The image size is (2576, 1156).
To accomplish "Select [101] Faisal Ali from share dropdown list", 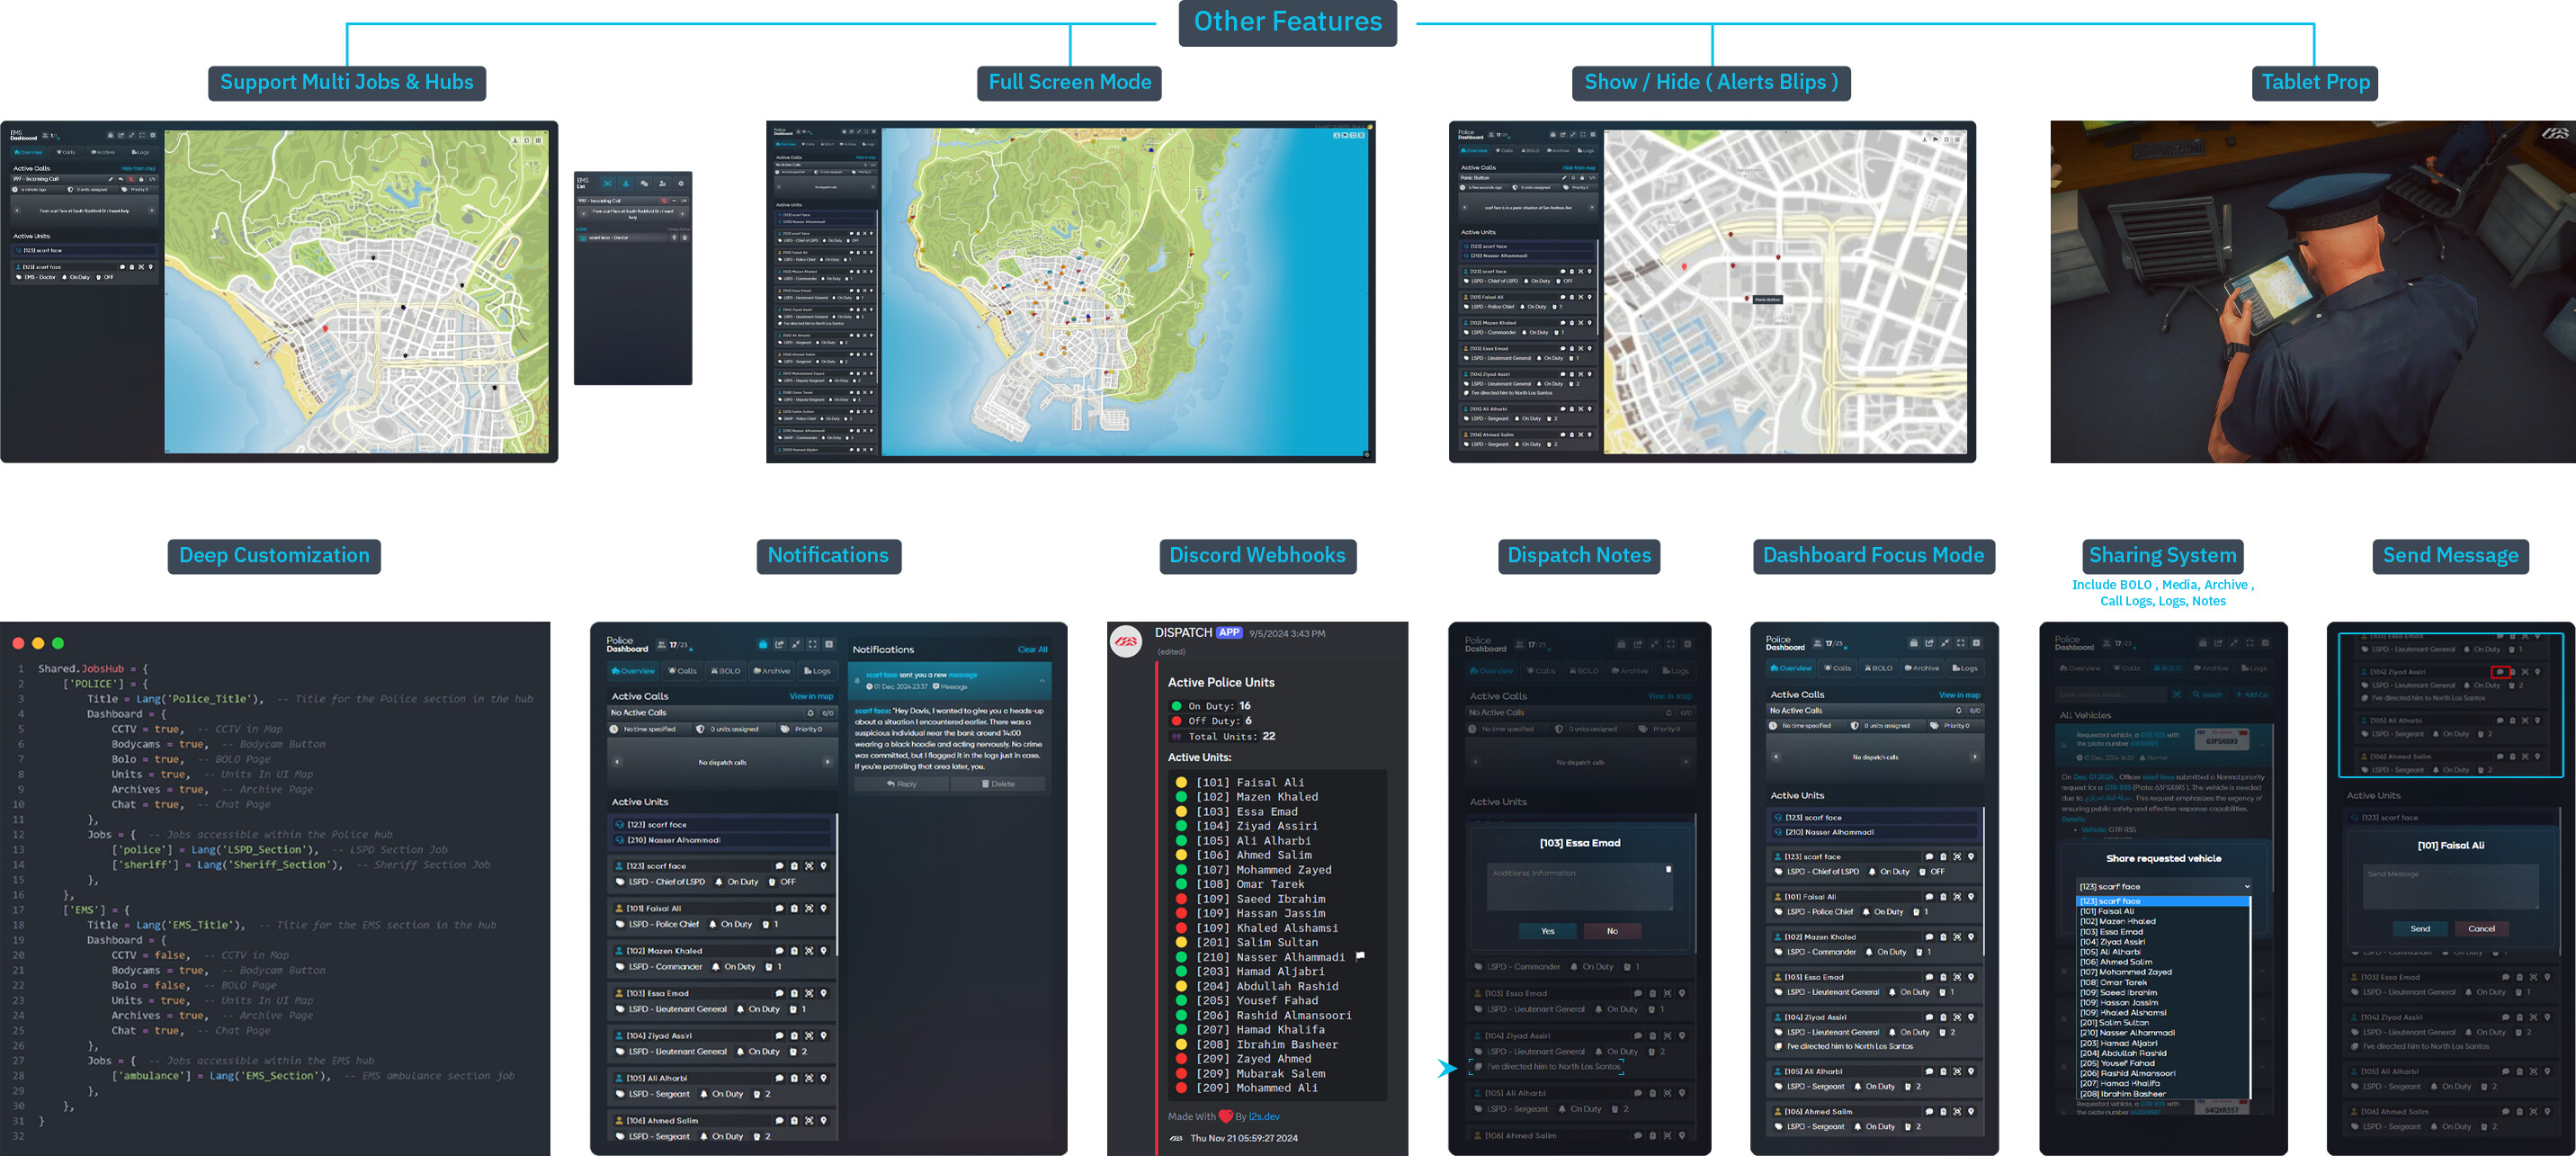I will tap(2163, 912).
